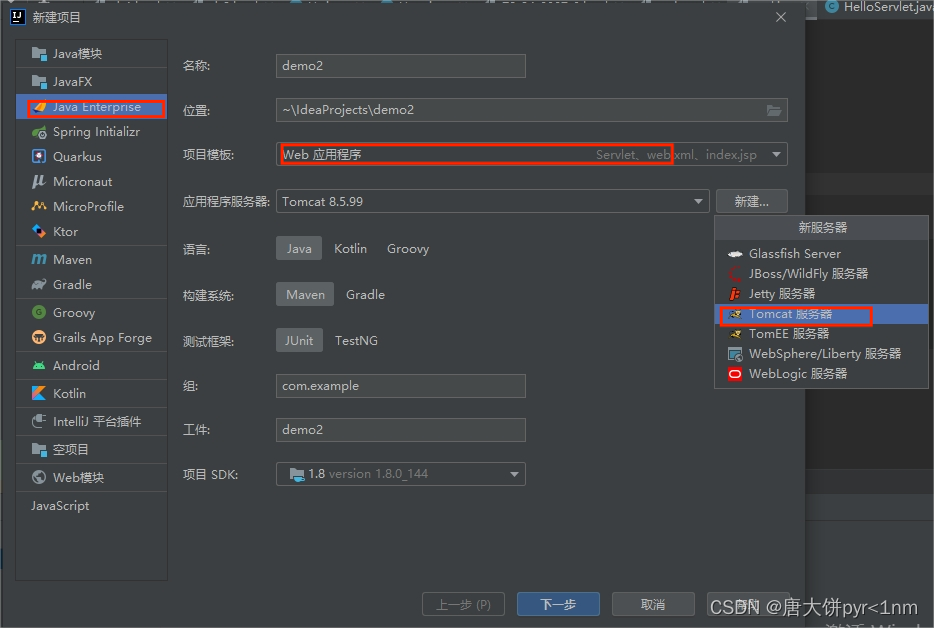
Task: Switch to HelloServlet.java tab in editor
Action: coord(879,7)
